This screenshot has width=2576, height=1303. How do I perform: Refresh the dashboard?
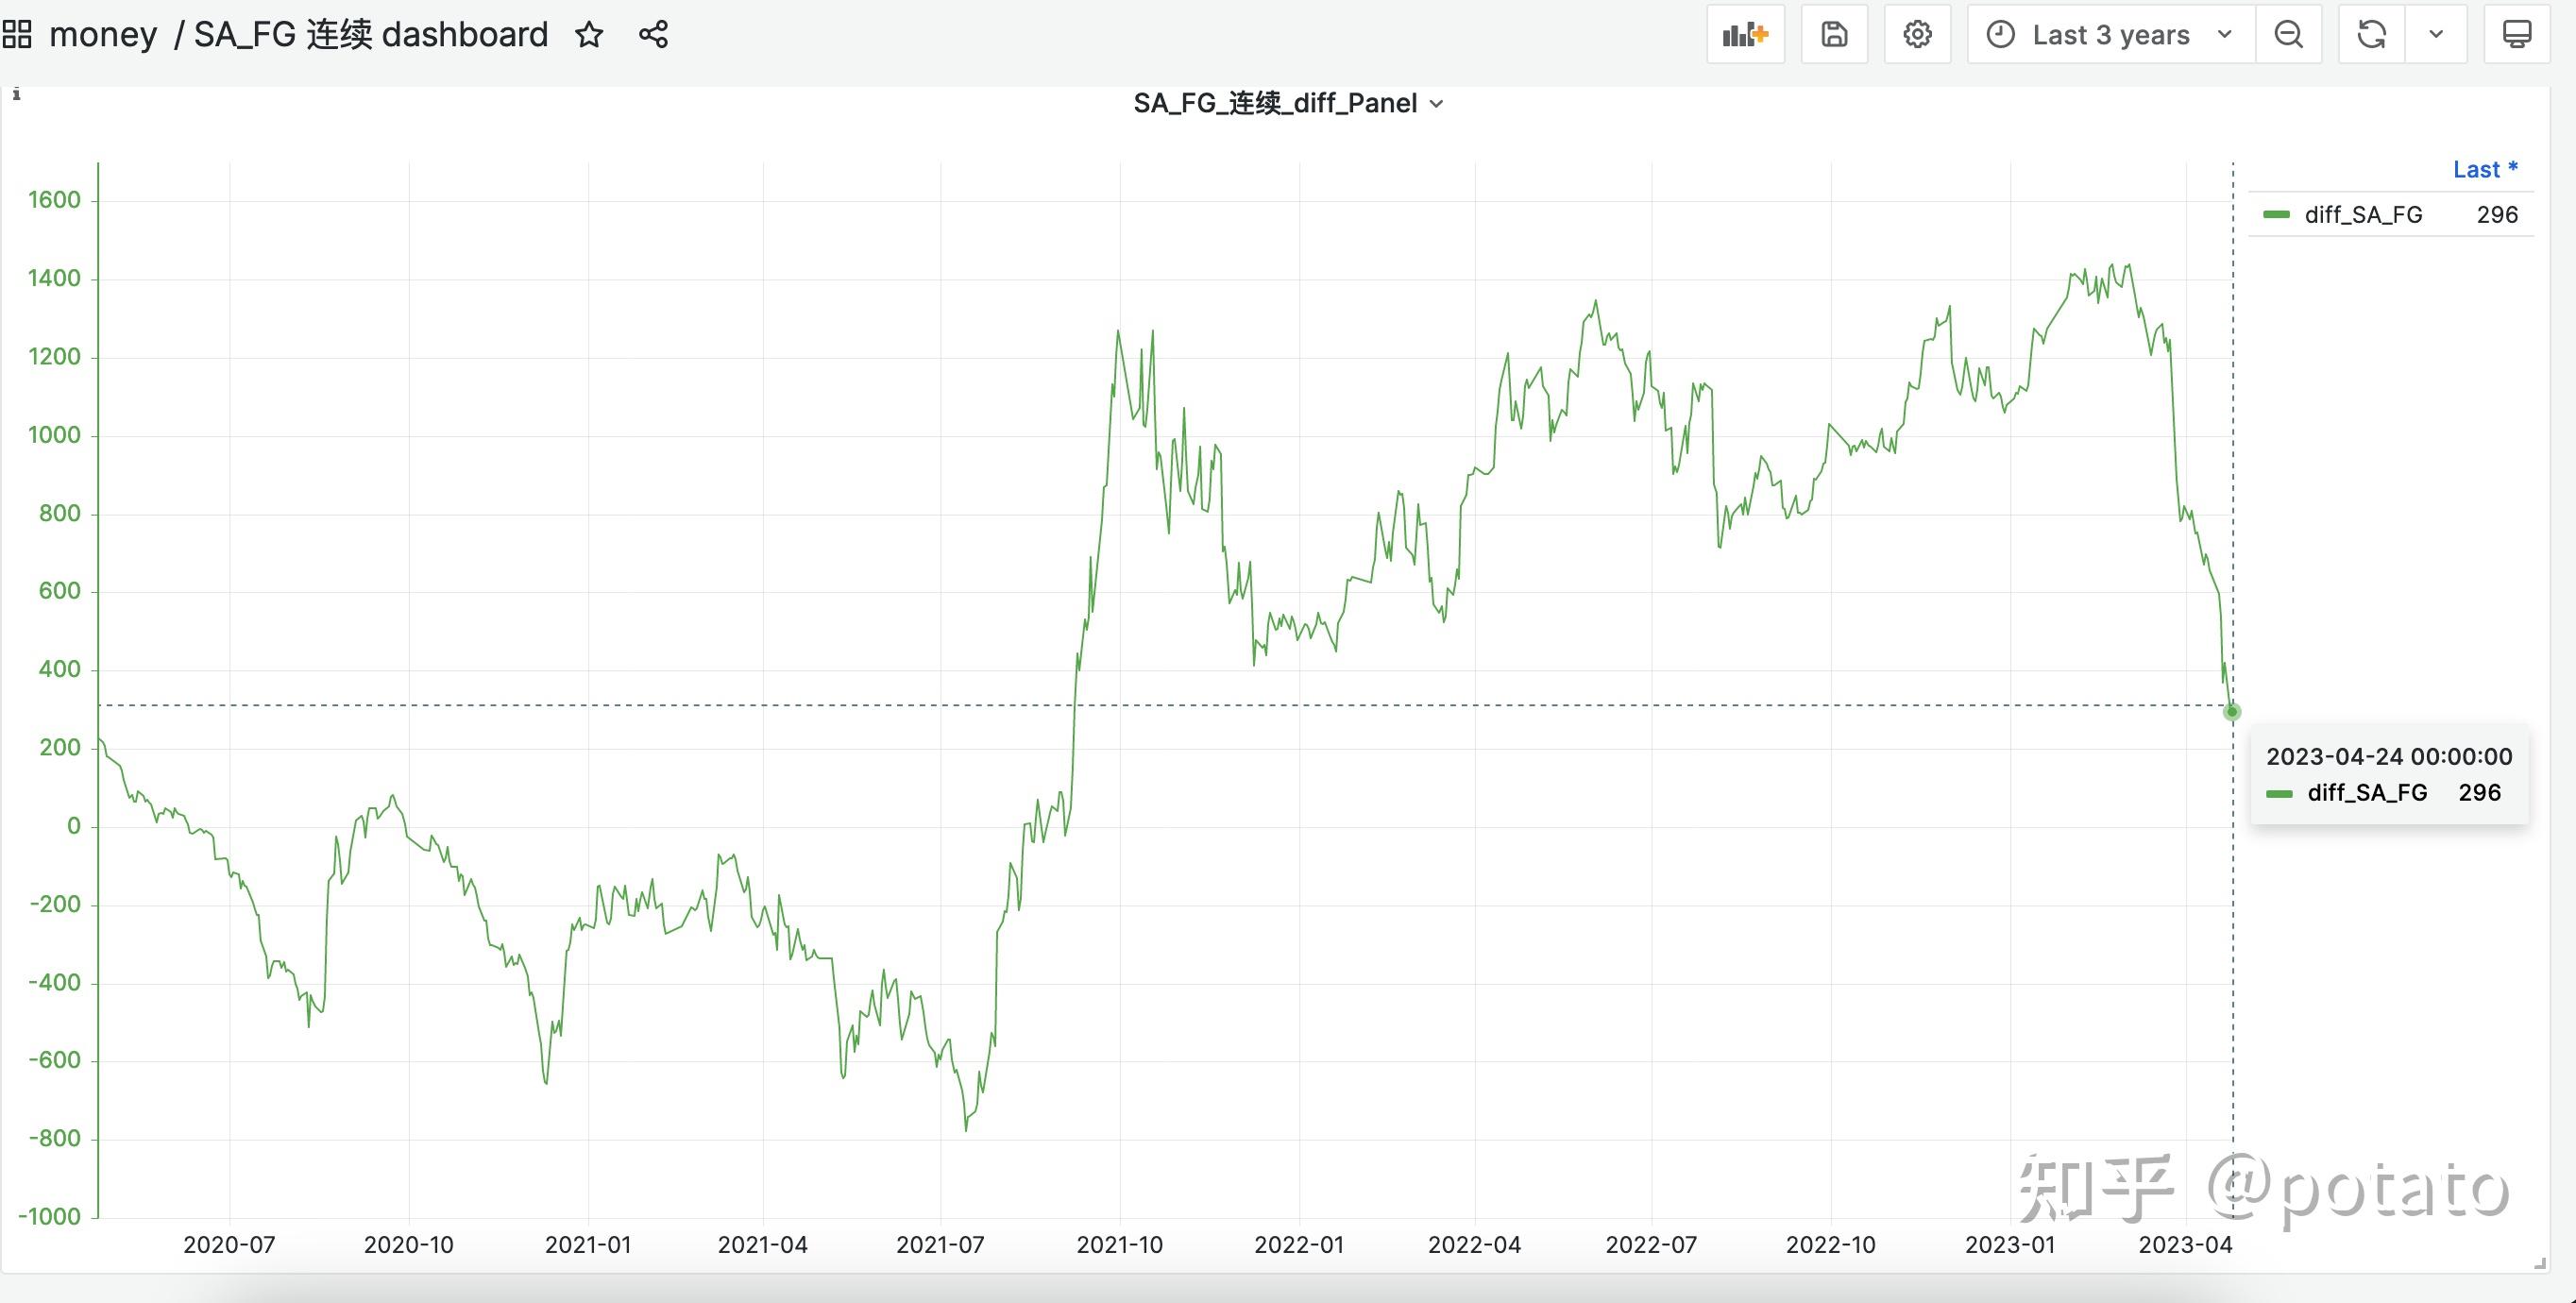[2371, 35]
